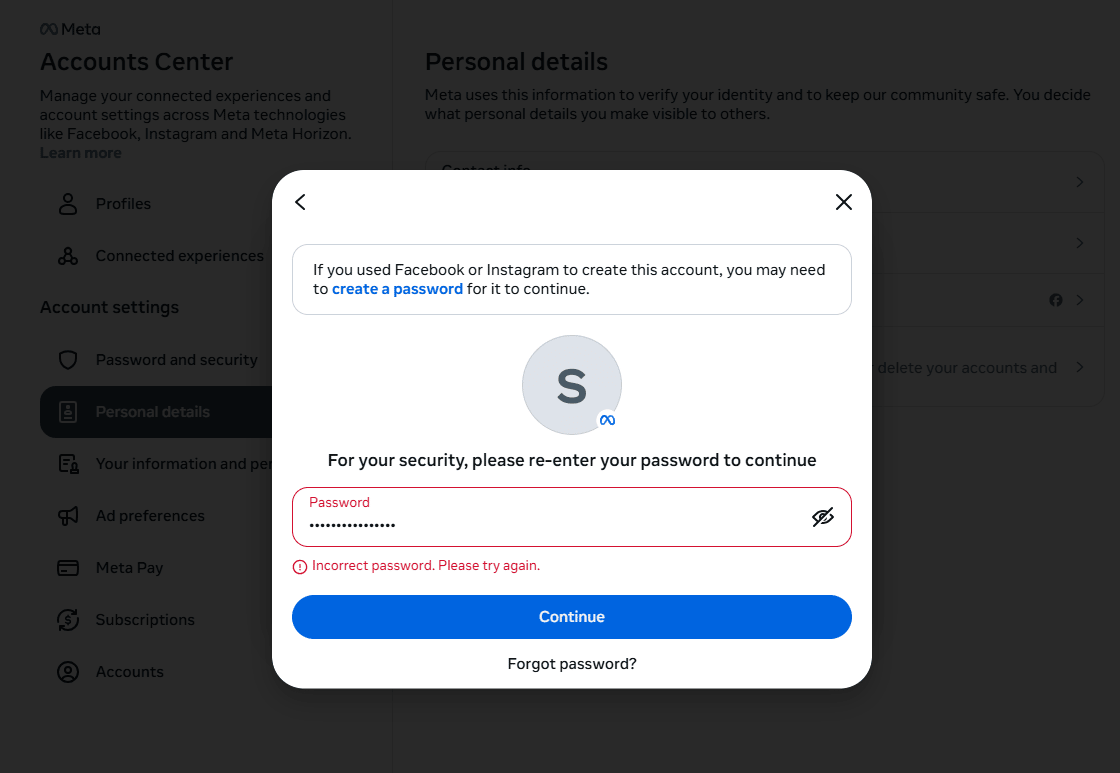
Task: Toggle password visibility eye icon
Action: (822, 517)
